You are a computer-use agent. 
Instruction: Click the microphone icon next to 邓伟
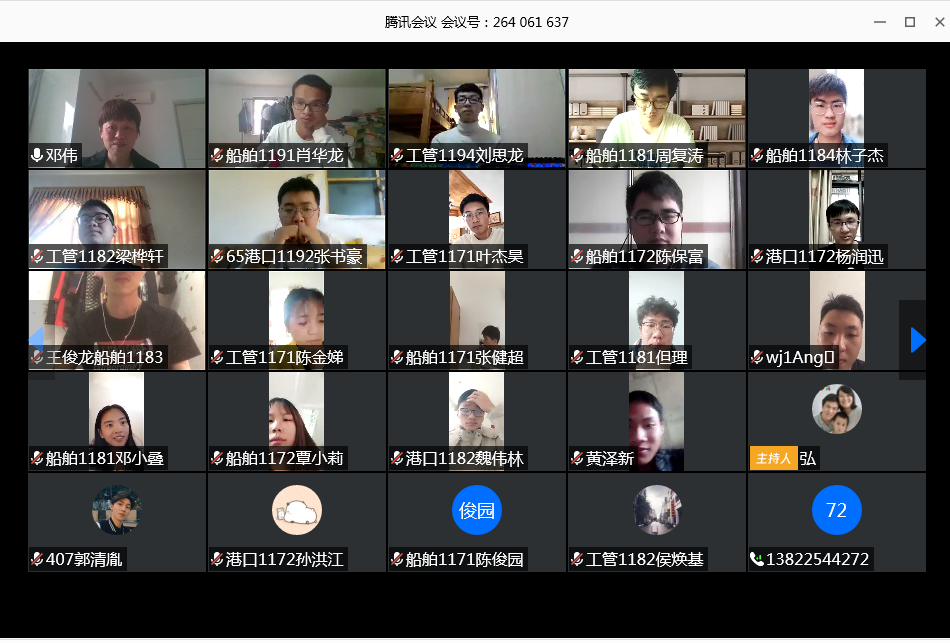pyautogui.click(x=37, y=156)
